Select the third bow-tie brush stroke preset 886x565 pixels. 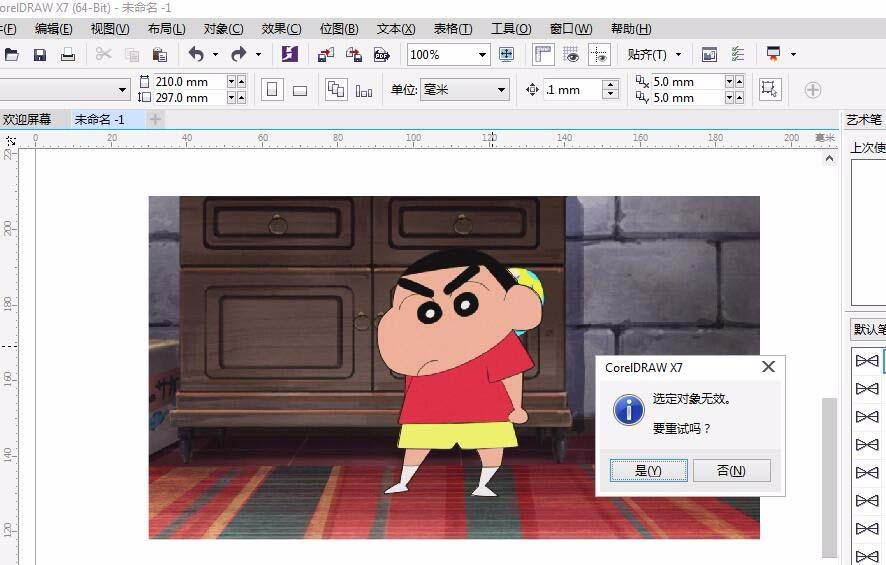[867, 416]
